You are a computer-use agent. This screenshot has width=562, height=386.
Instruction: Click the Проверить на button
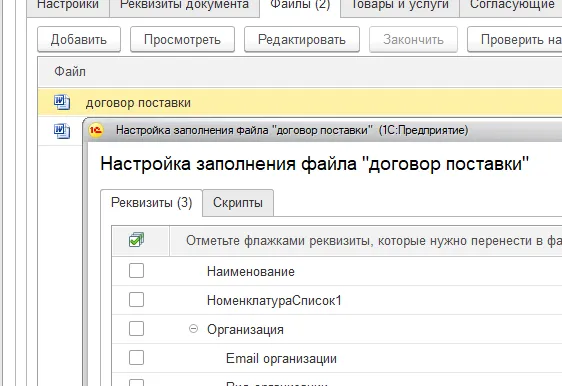(x=515, y=39)
